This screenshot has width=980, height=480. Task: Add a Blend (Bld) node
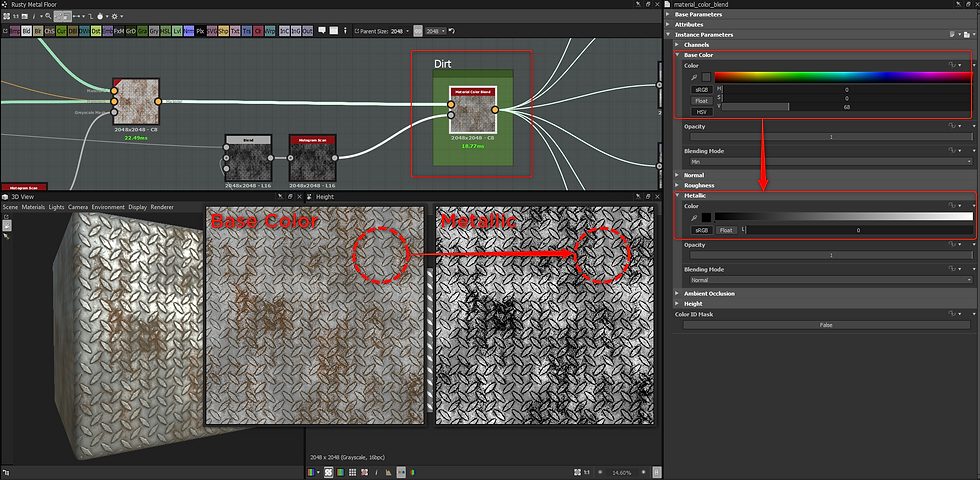26,31
